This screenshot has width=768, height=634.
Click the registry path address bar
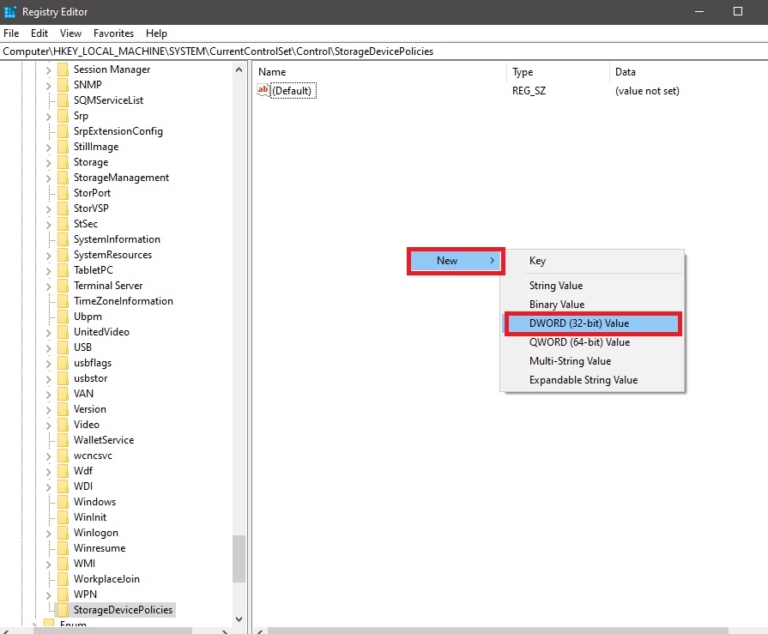pyautogui.click(x=384, y=51)
